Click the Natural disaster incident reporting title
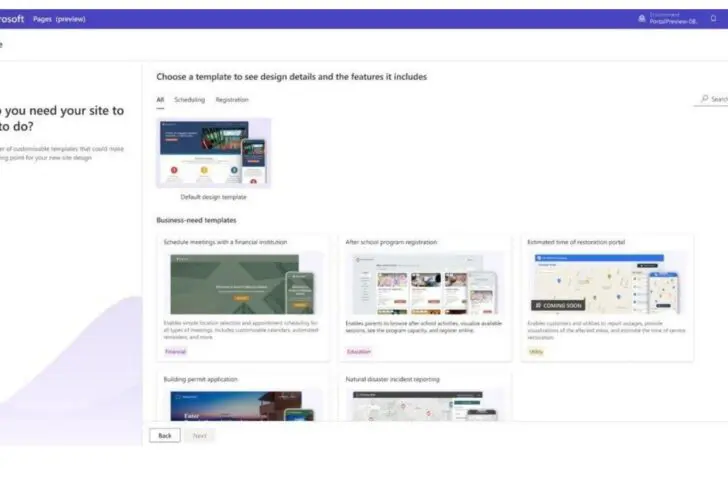 click(392, 379)
